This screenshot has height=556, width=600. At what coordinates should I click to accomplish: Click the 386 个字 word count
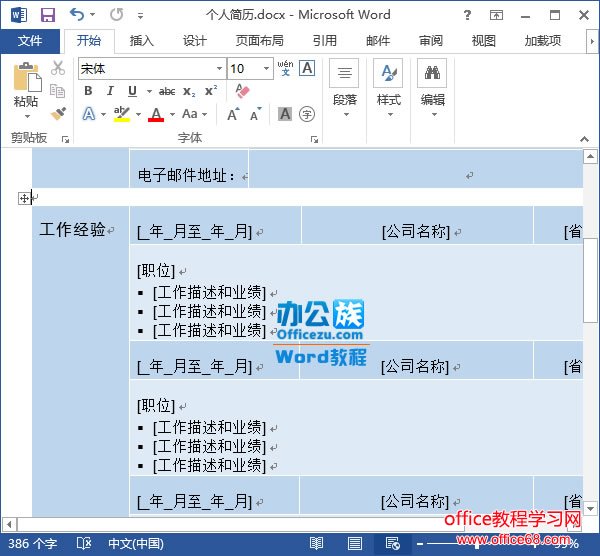[33, 544]
